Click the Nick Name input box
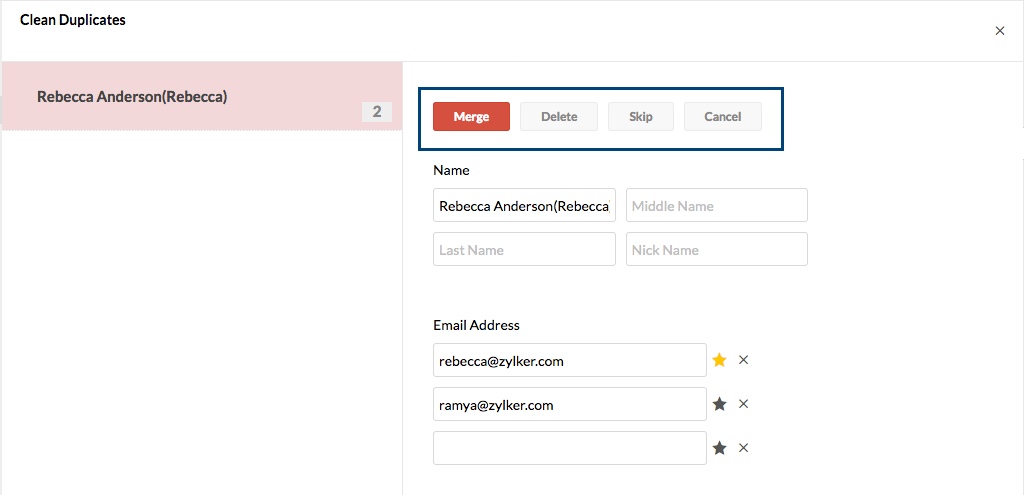The width and height of the screenshot is (1024, 495). (x=716, y=250)
